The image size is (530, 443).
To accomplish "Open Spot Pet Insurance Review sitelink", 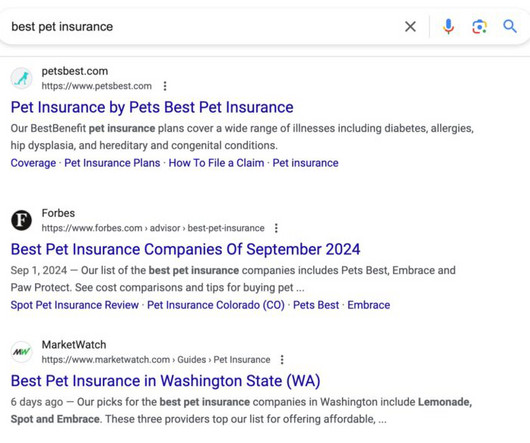I will pos(75,305).
